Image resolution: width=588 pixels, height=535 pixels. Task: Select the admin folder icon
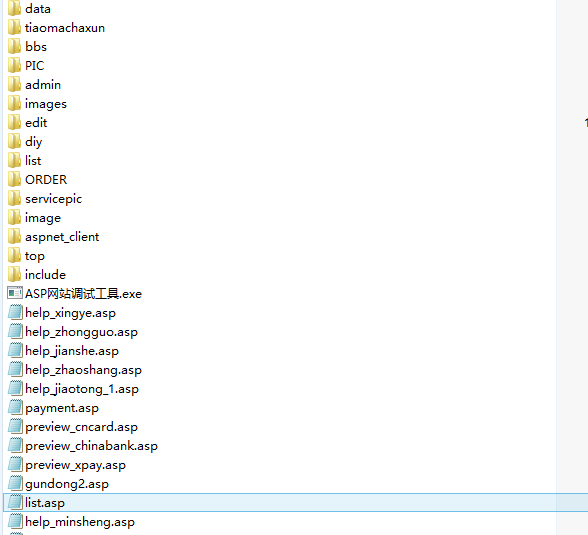pyautogui.click(x=14, y=84)
